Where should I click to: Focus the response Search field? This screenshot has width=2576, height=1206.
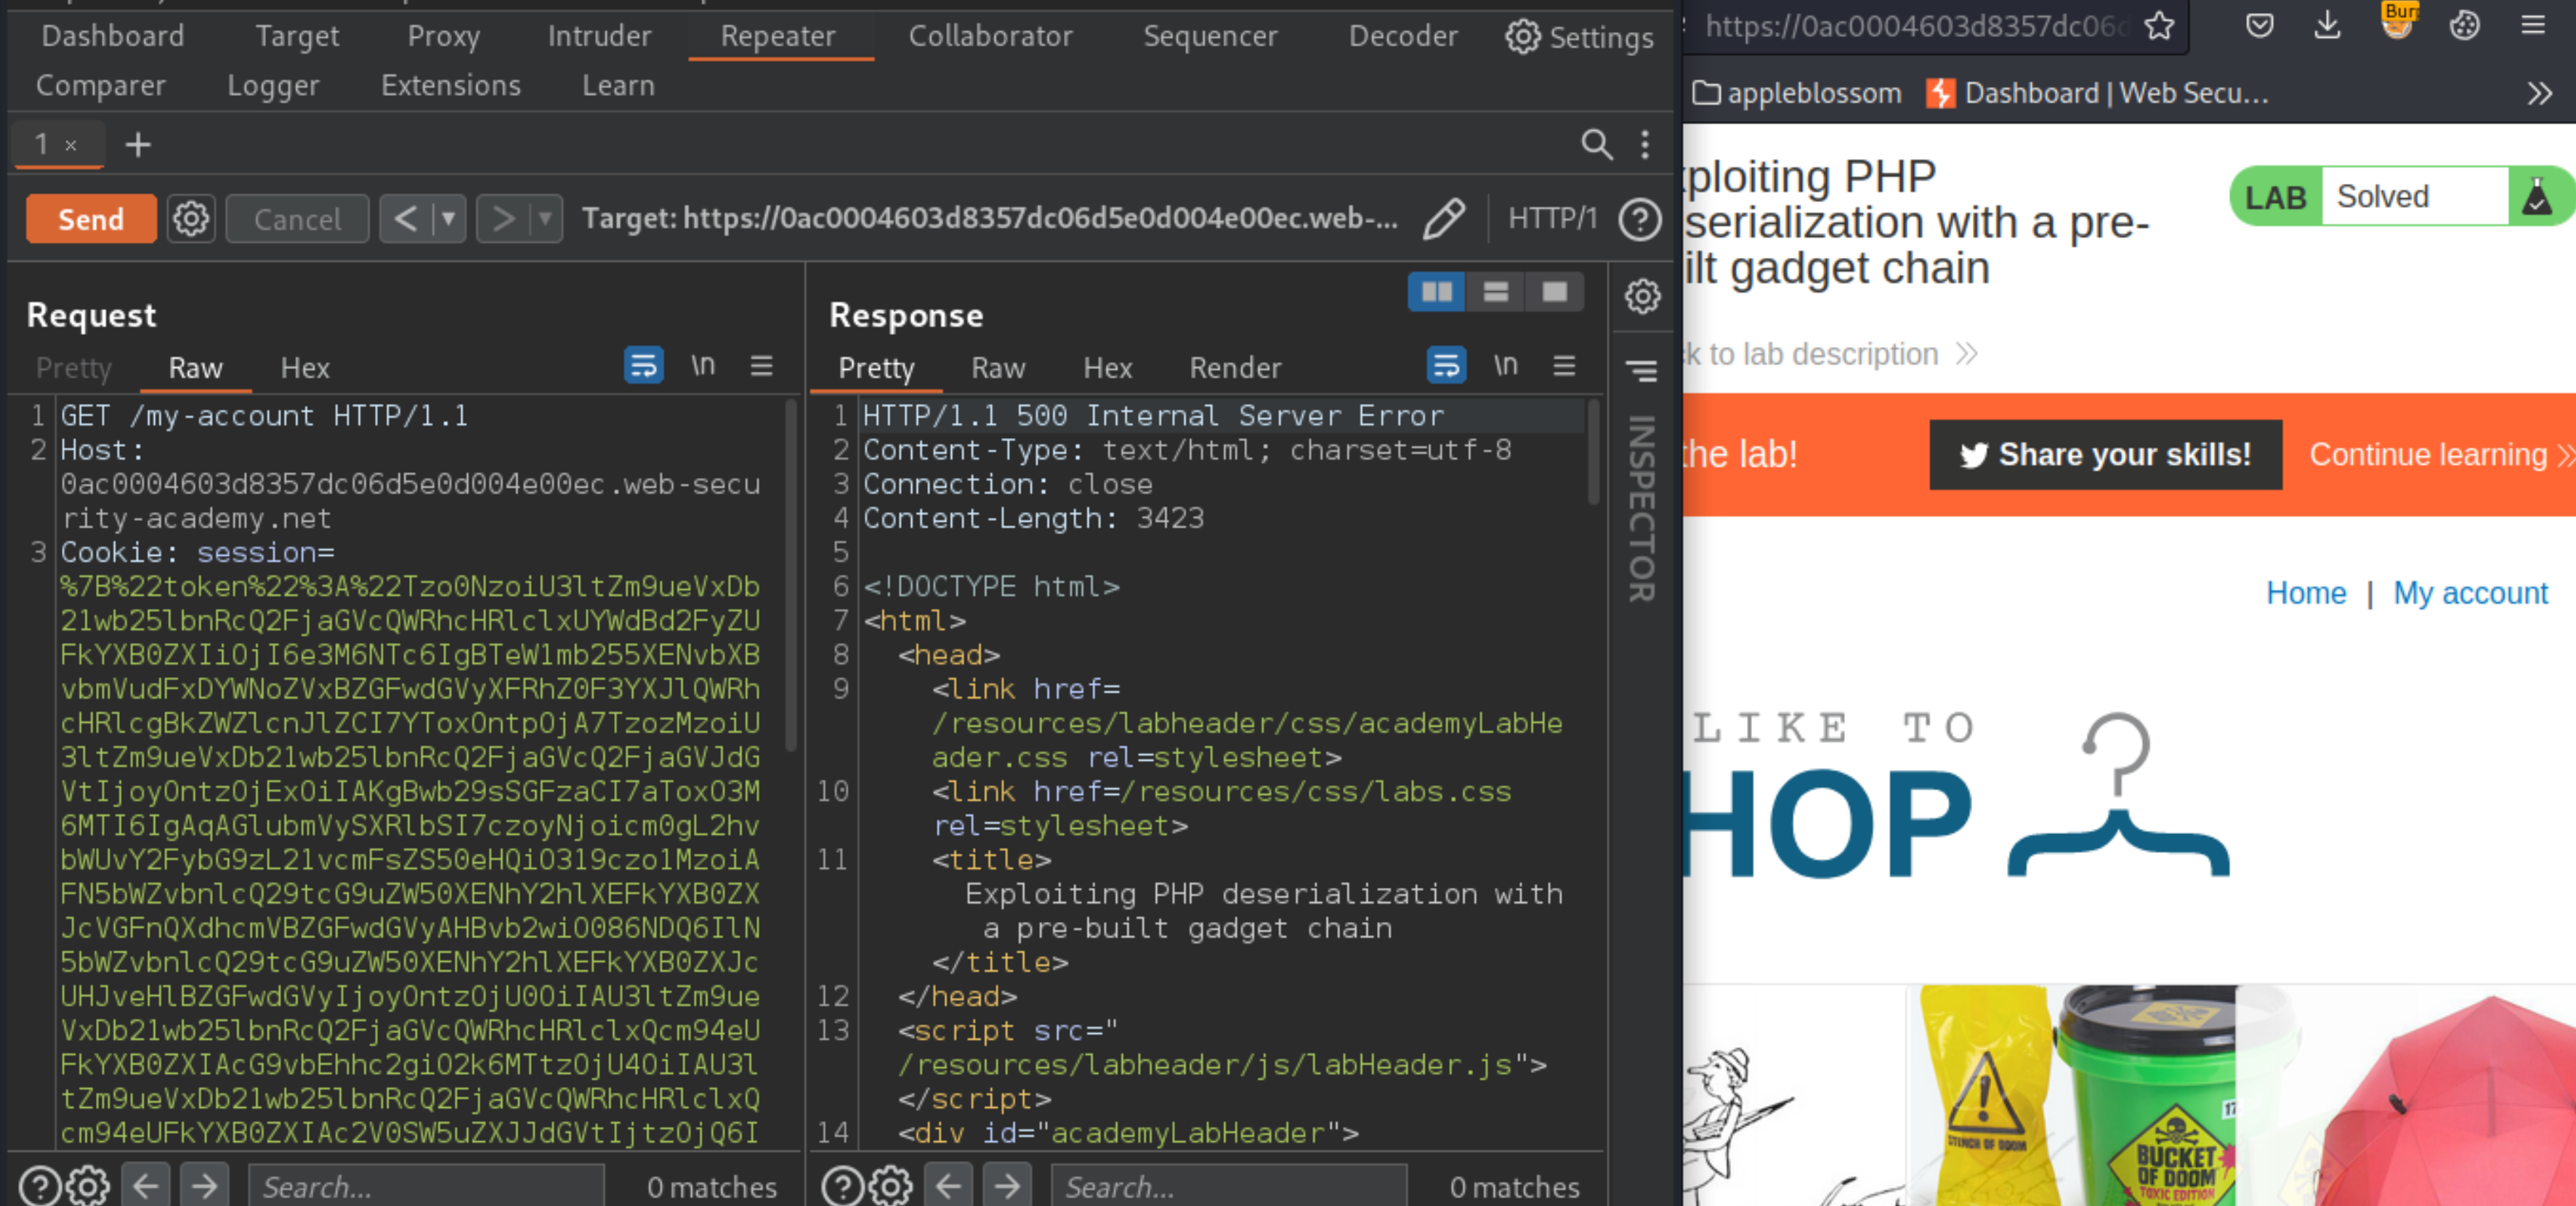[x=1229, y=1186]
